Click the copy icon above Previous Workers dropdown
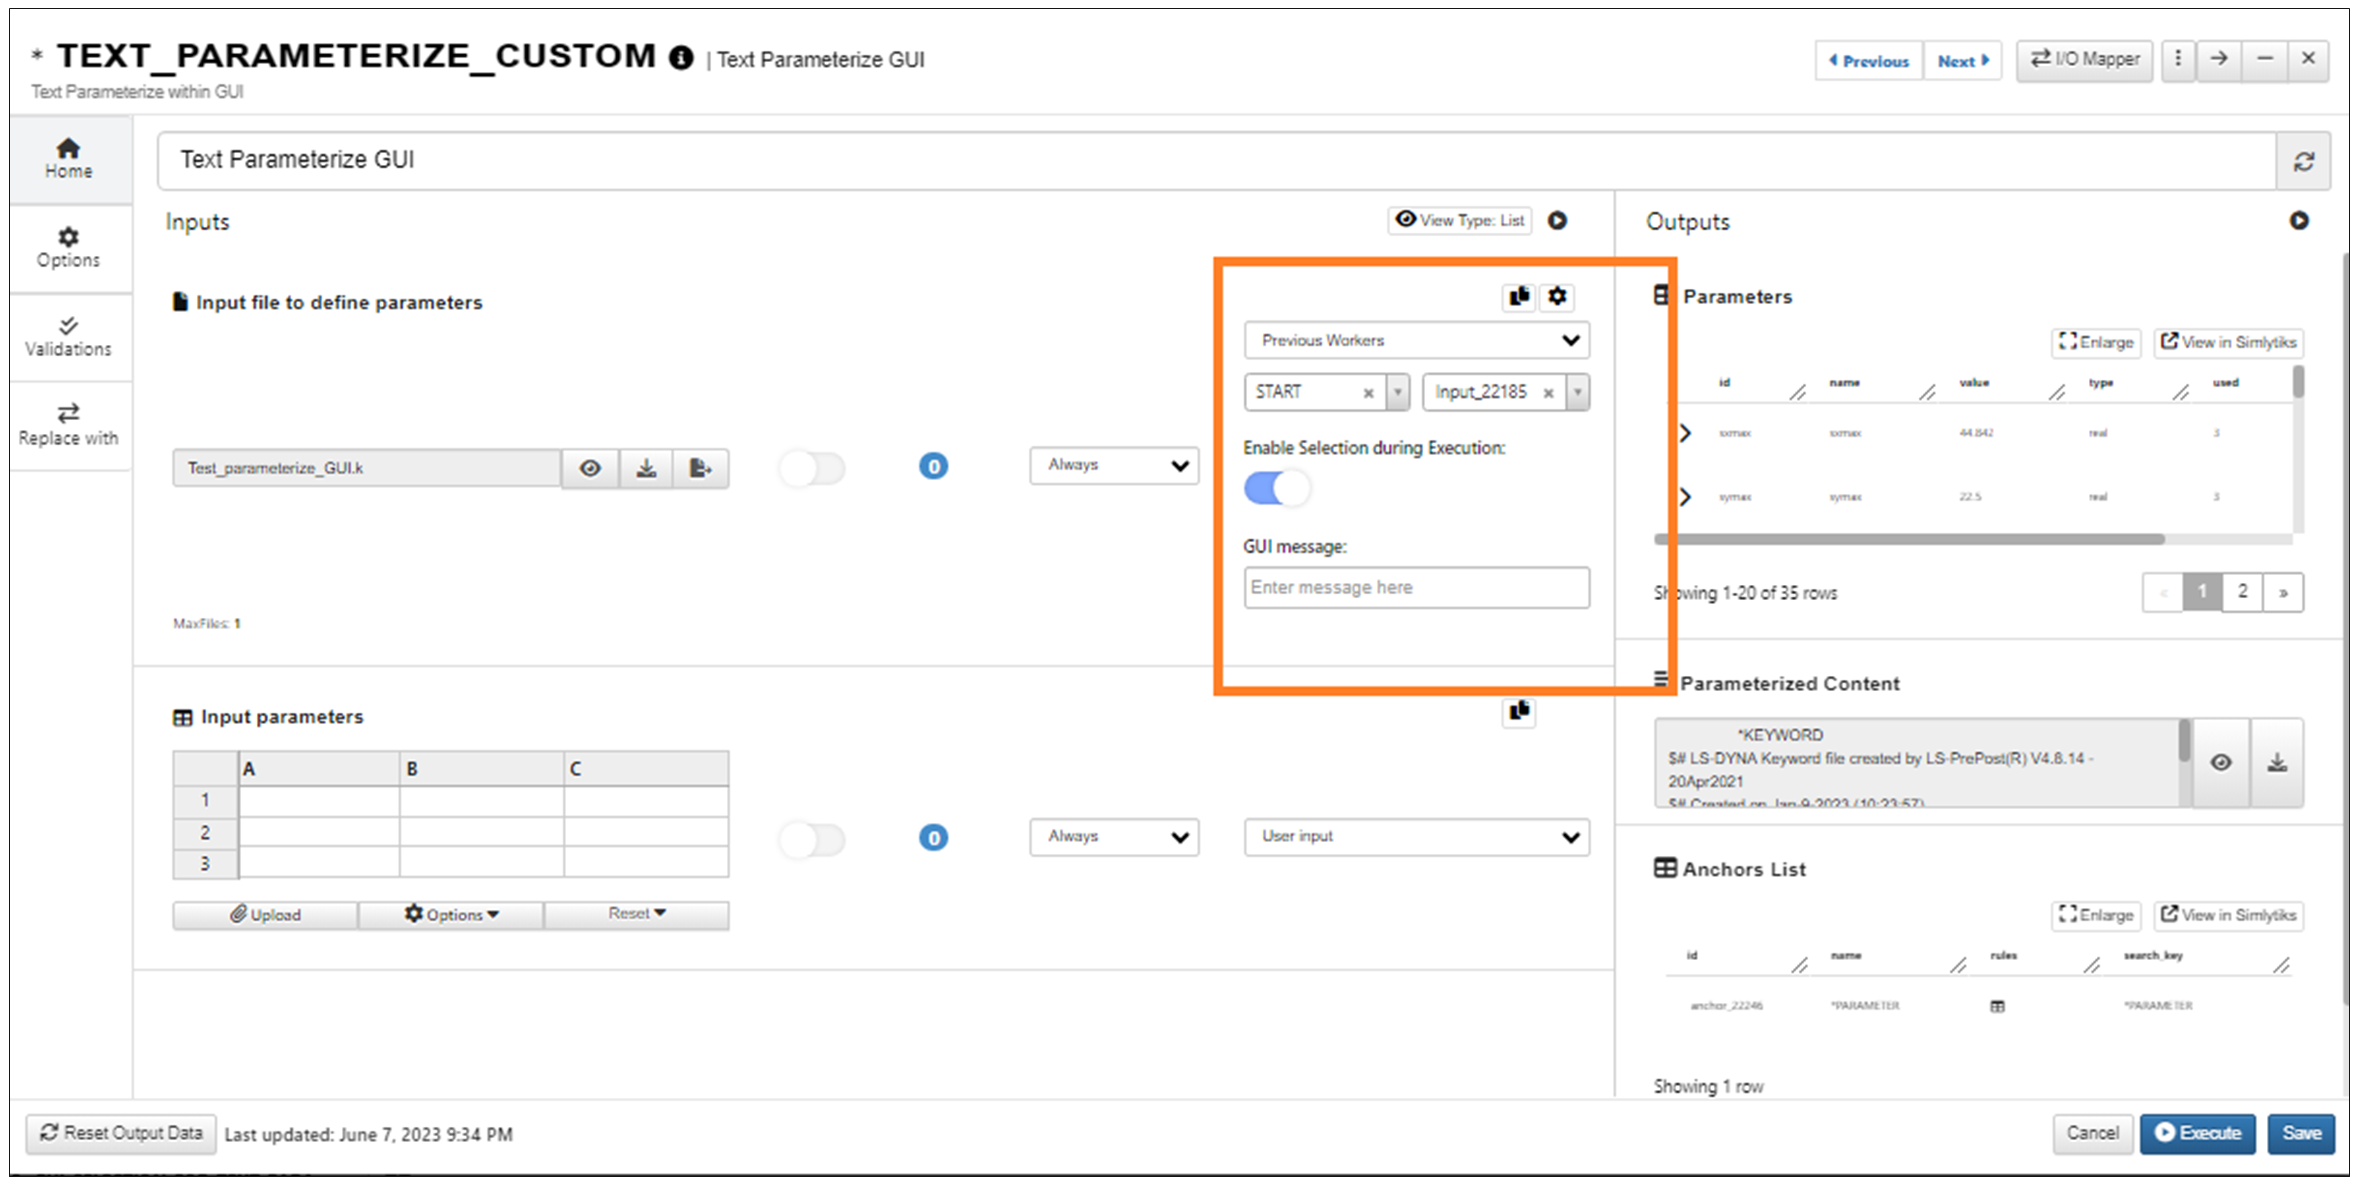Viewport: 2369px width, 1185px height. pos(1519,296)
